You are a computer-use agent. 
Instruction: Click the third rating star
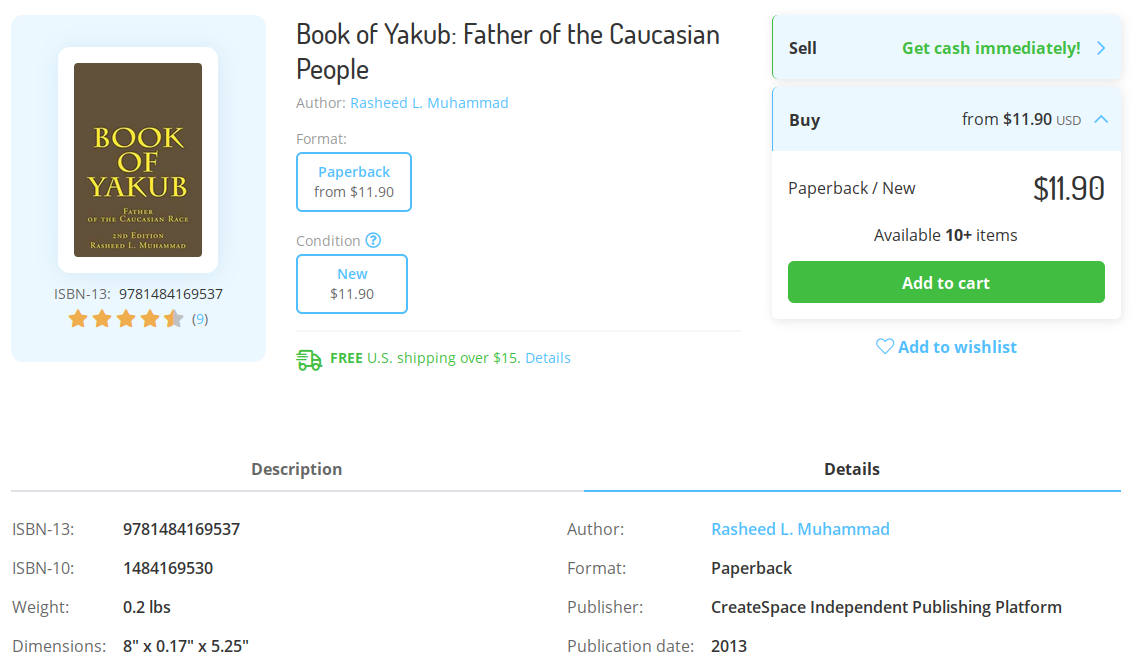click(x=126, y=319)
